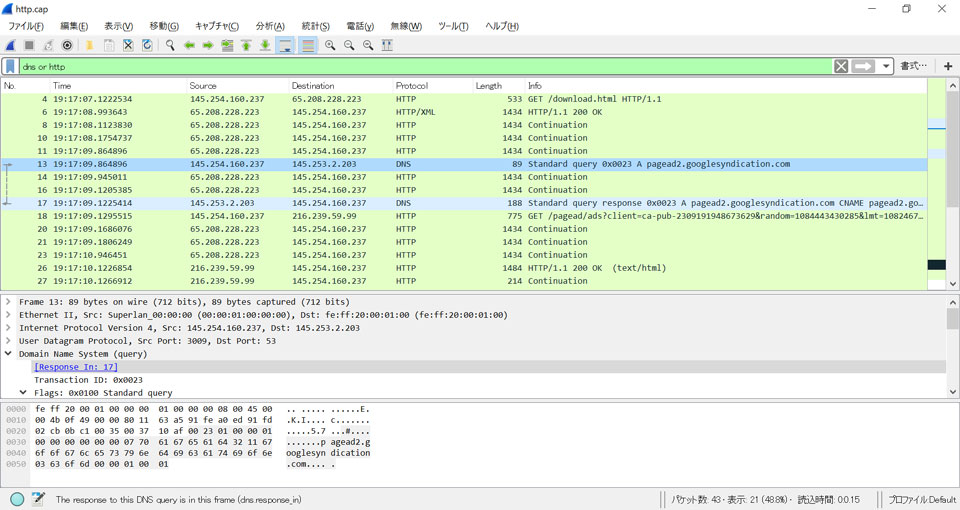Open the 統計(S) menu
The height and width of the screenshot is (510, 960).
click(316, 26)
